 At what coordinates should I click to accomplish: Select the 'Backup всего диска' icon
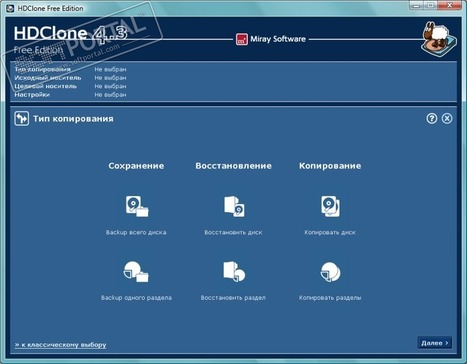click(x=137, y=206)
